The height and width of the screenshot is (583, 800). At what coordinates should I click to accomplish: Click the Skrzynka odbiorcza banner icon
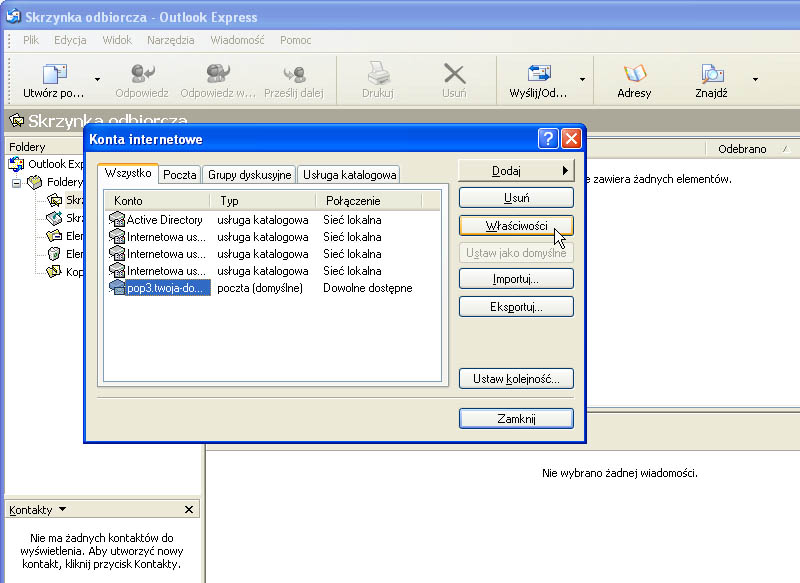click(x=16, y=121)
